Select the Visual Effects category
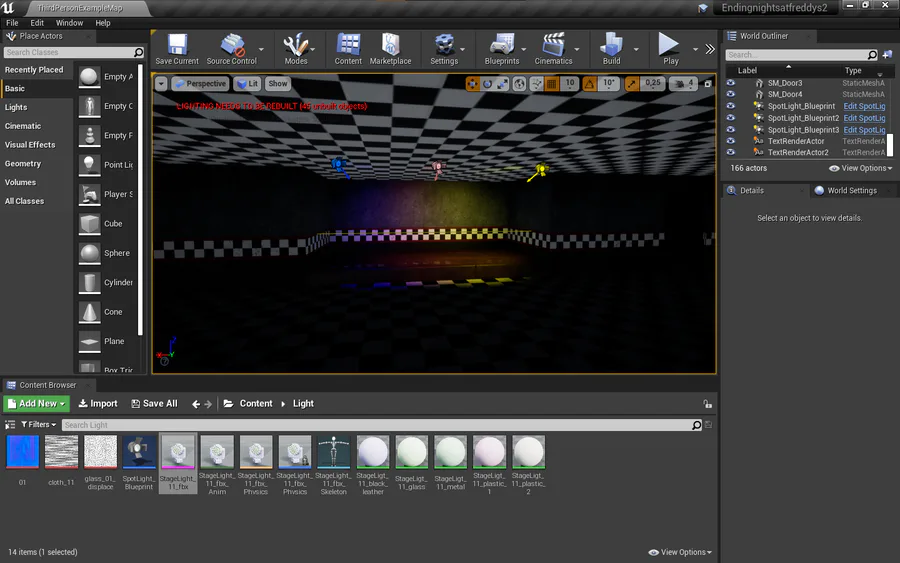Image resolution: width=900 pixels, height=563 pixels. [30, 145]
